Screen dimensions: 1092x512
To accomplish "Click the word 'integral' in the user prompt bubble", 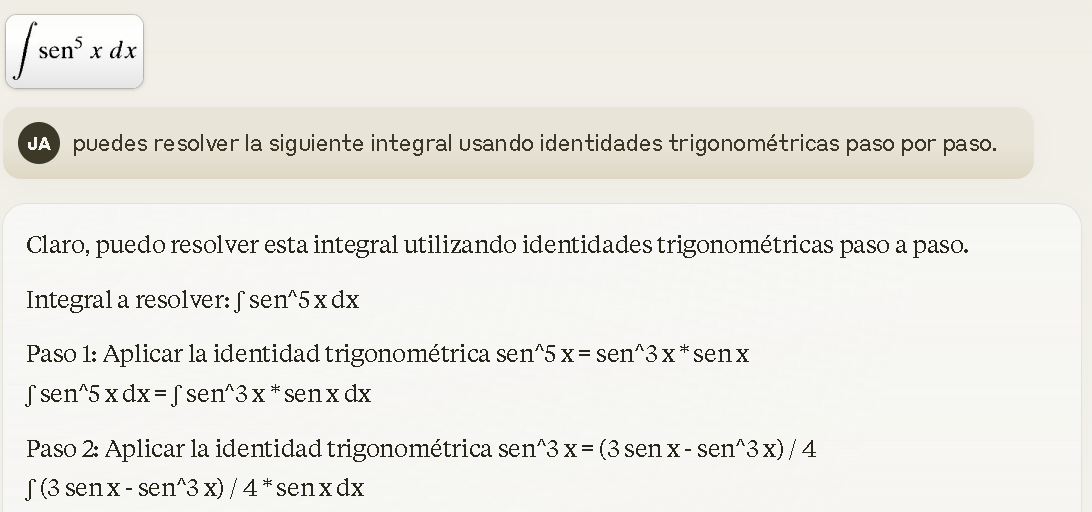I will pyautogui.click(x=411, y=143).
